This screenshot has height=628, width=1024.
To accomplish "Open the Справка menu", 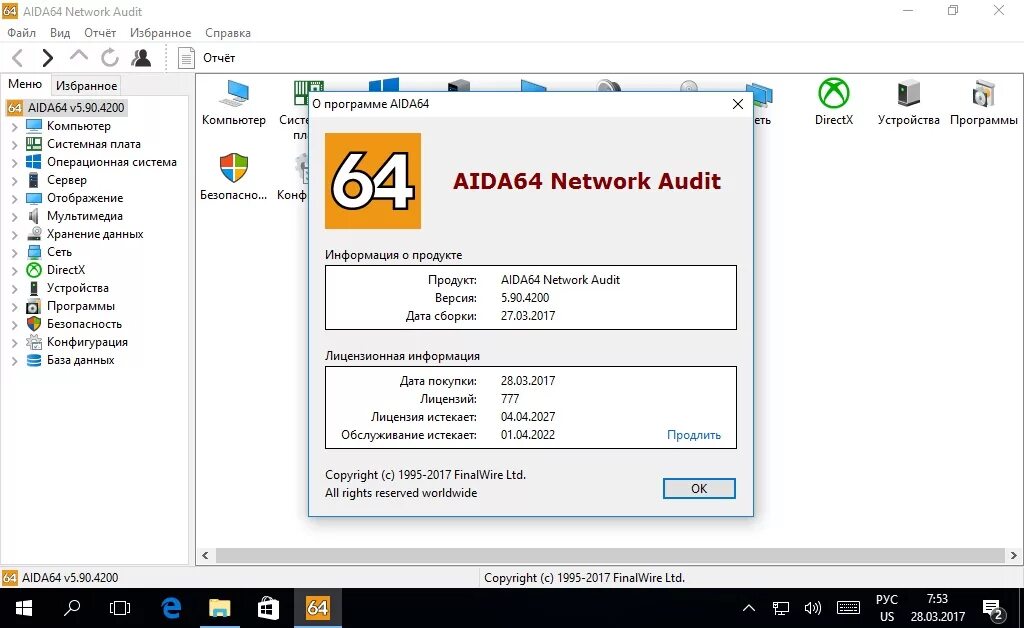I will tap(228, 33).
